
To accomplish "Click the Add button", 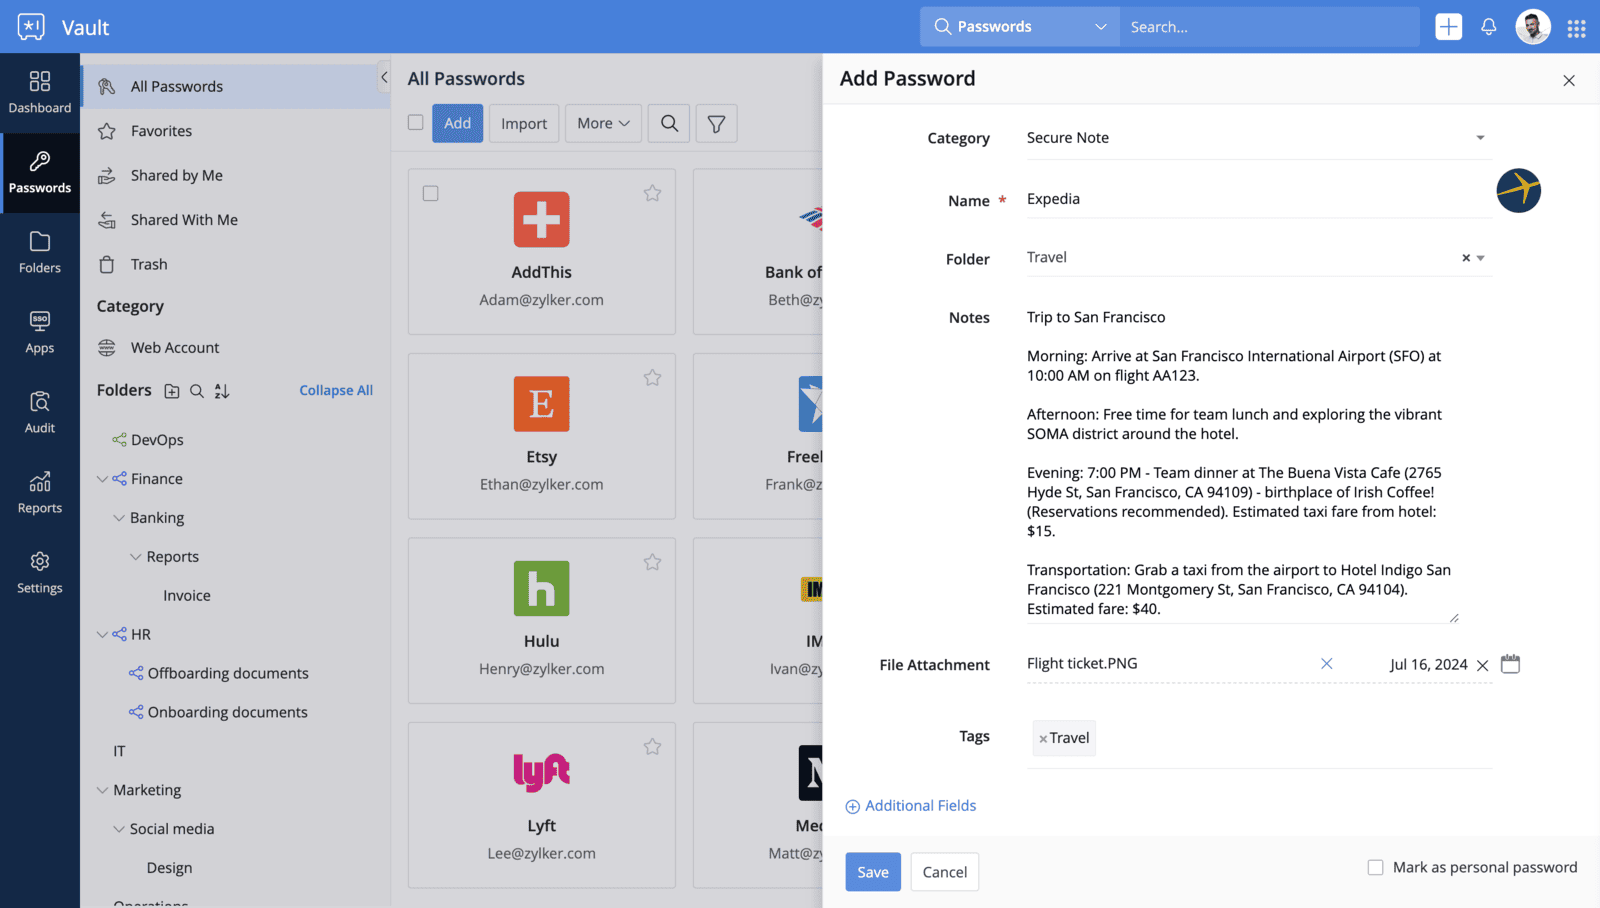I will (x=457, y=123).
